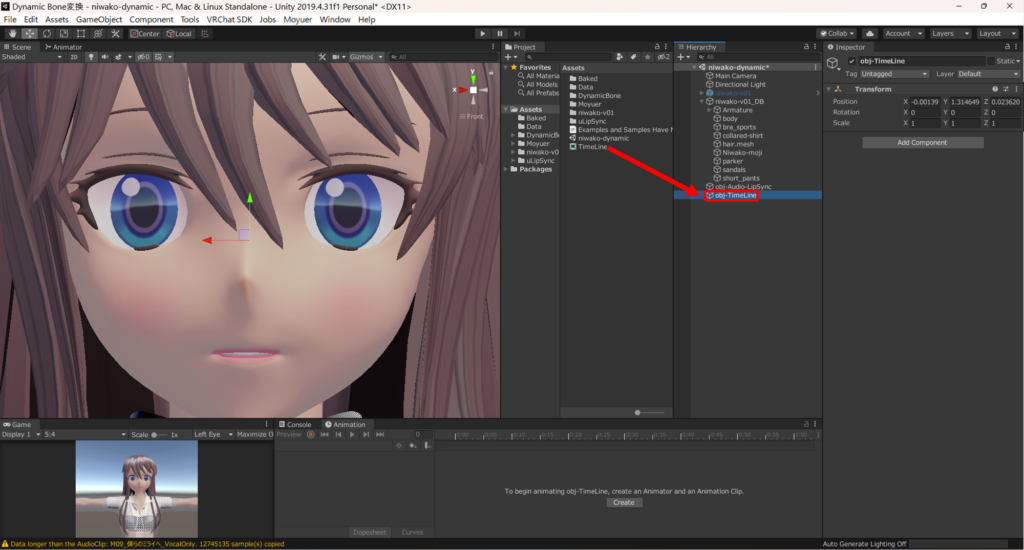The height and width of the screenshot is (550, 1024).
Task: Click the Add Component button
Action: point(922,143)
